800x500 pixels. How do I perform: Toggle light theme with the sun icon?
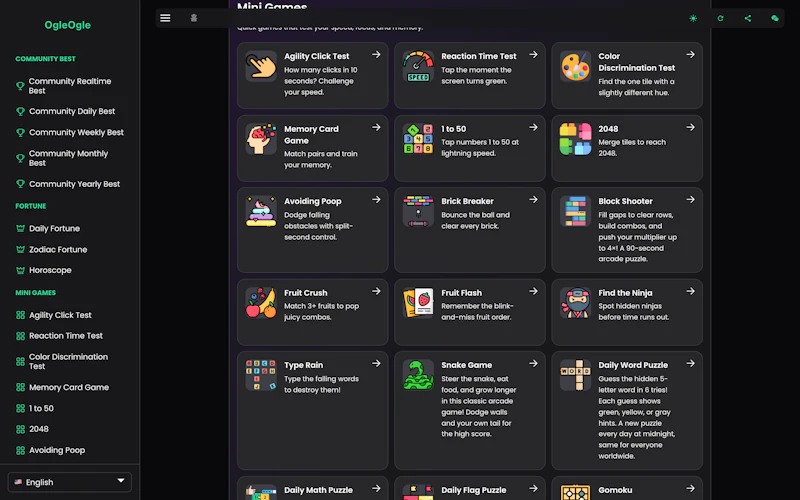[x=693, y=18]
